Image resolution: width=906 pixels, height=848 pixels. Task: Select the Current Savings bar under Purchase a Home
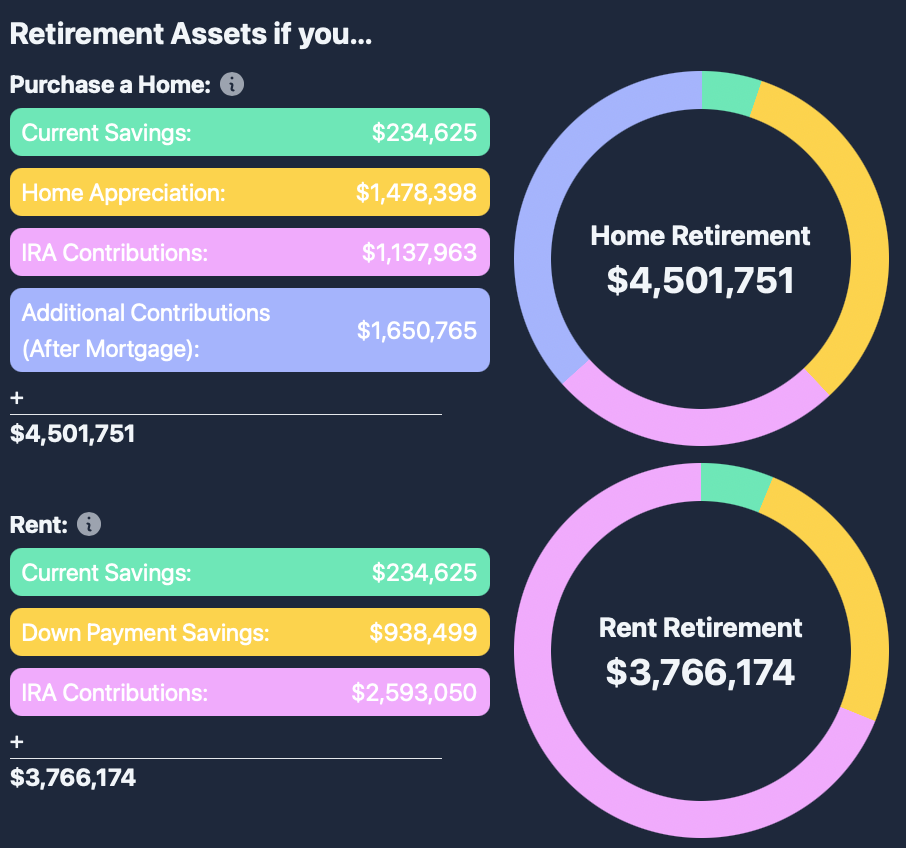click(x=247, y=132)
